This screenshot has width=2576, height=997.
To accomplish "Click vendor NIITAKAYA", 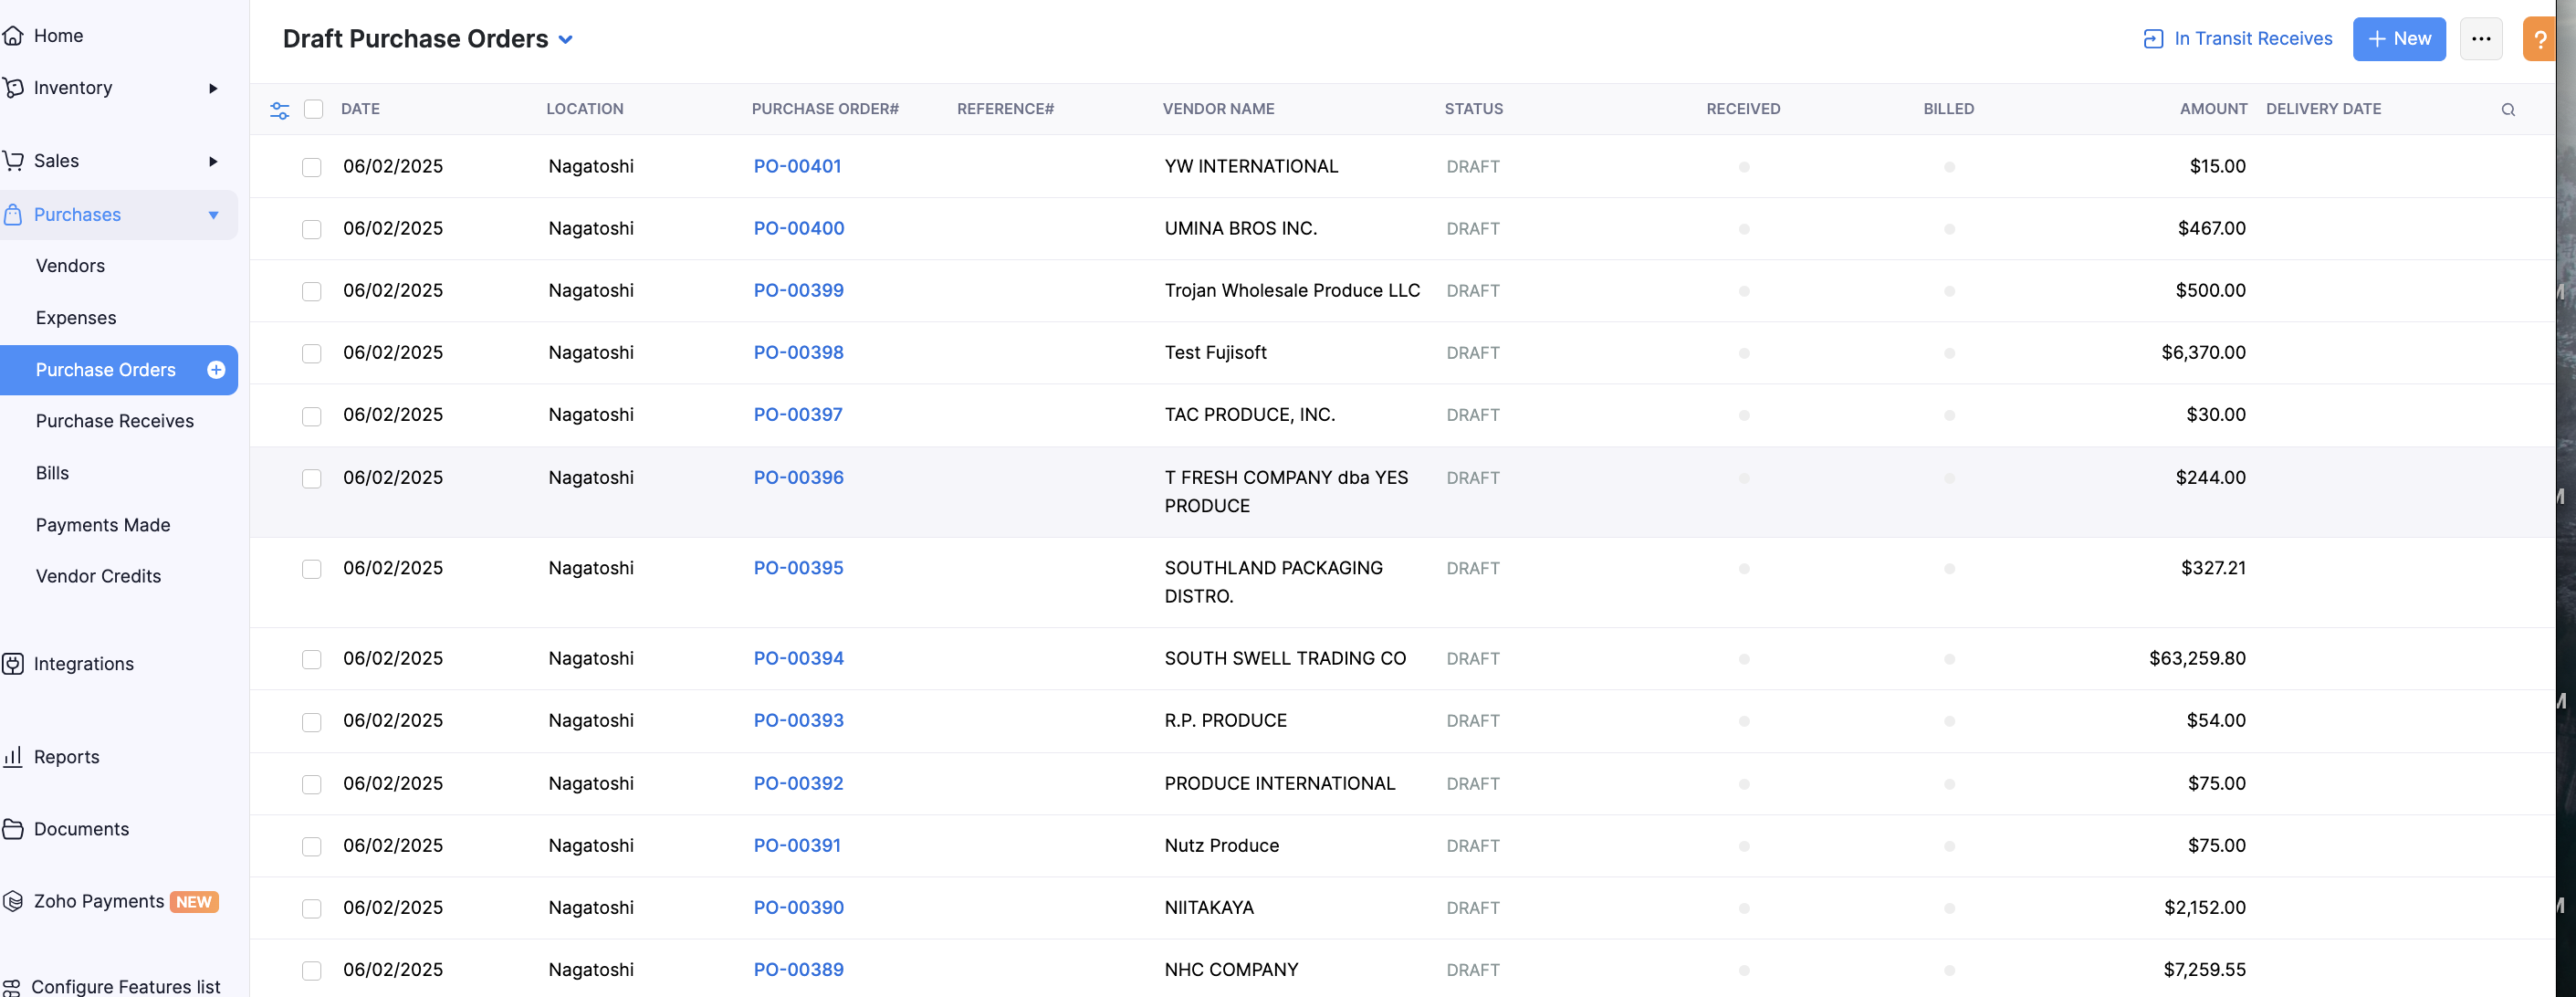I will click(x=1209, y=907).
